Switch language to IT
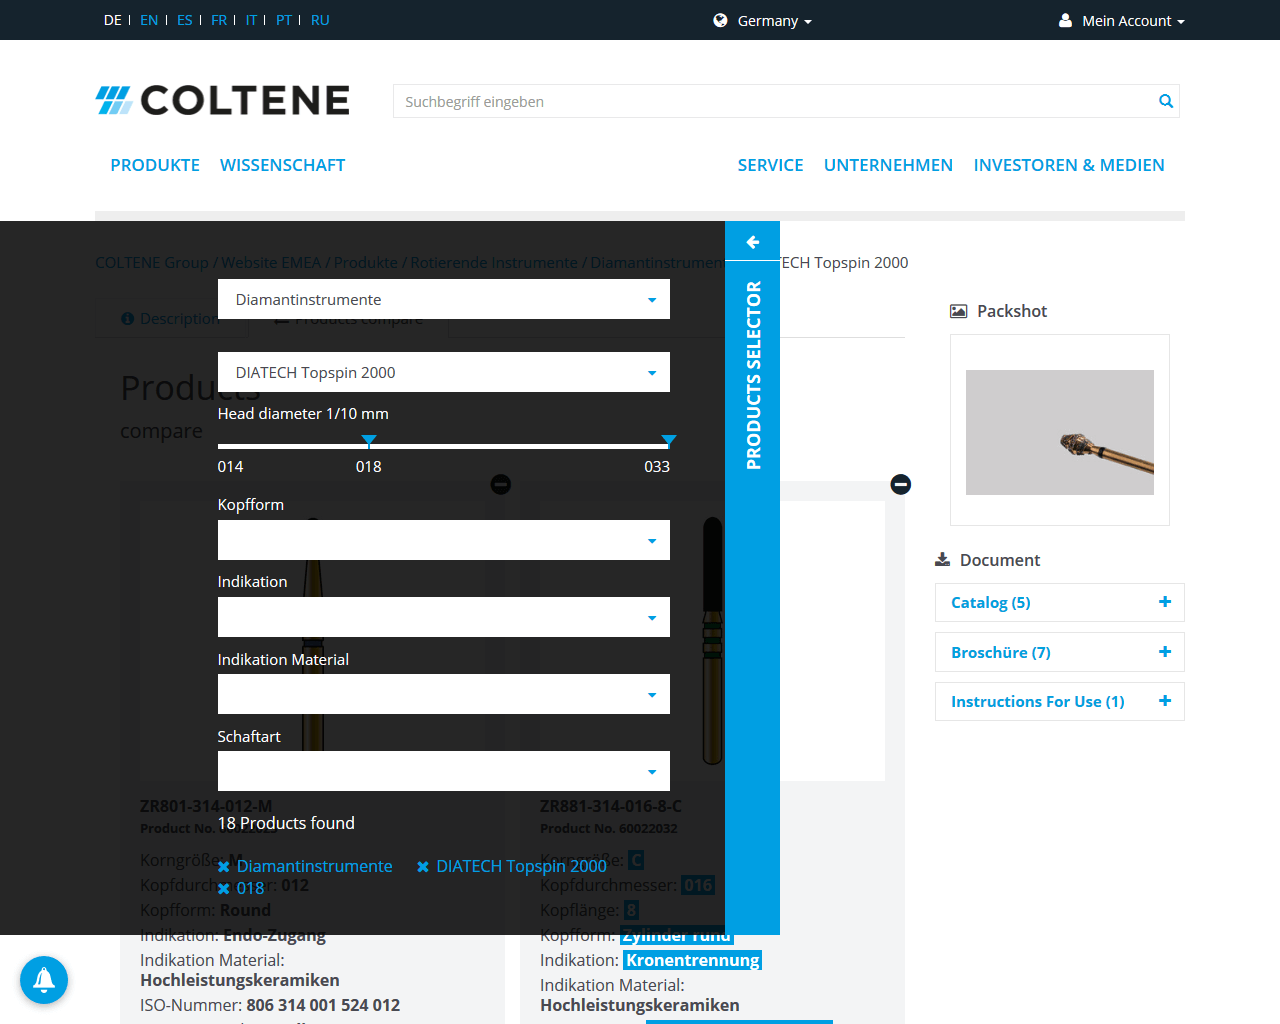 coord(251,20)
